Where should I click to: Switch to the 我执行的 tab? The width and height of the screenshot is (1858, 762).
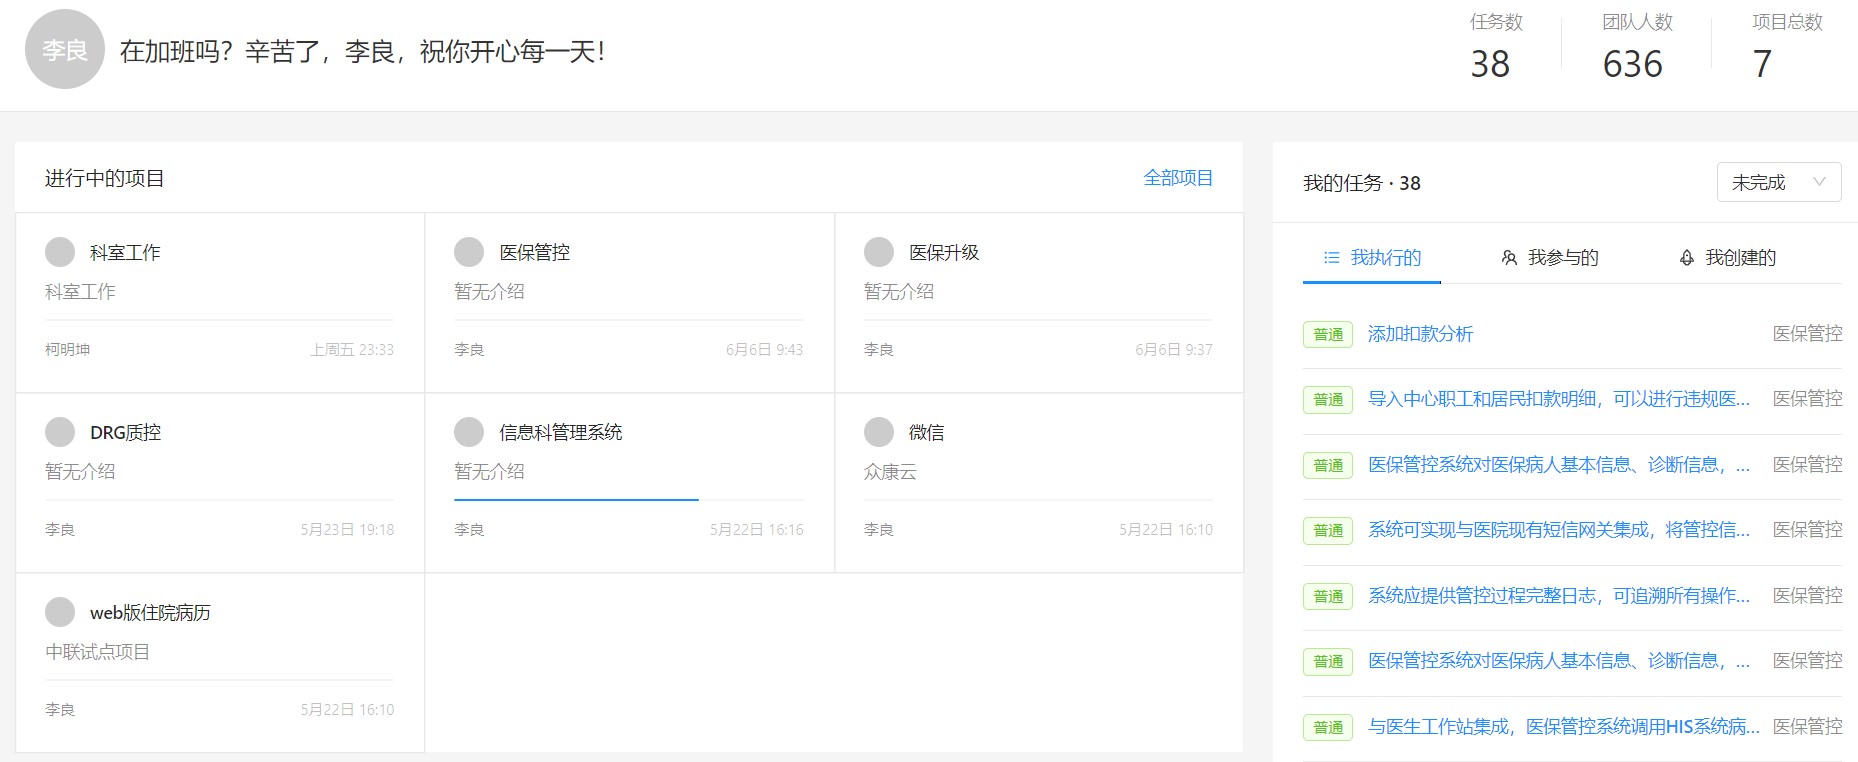pyautogui.click(x=1372, y=258)
